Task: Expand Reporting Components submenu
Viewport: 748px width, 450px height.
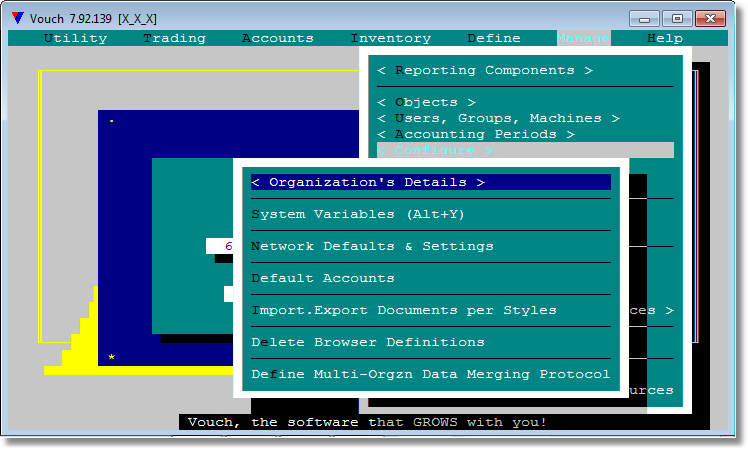Action: (485, 71)
